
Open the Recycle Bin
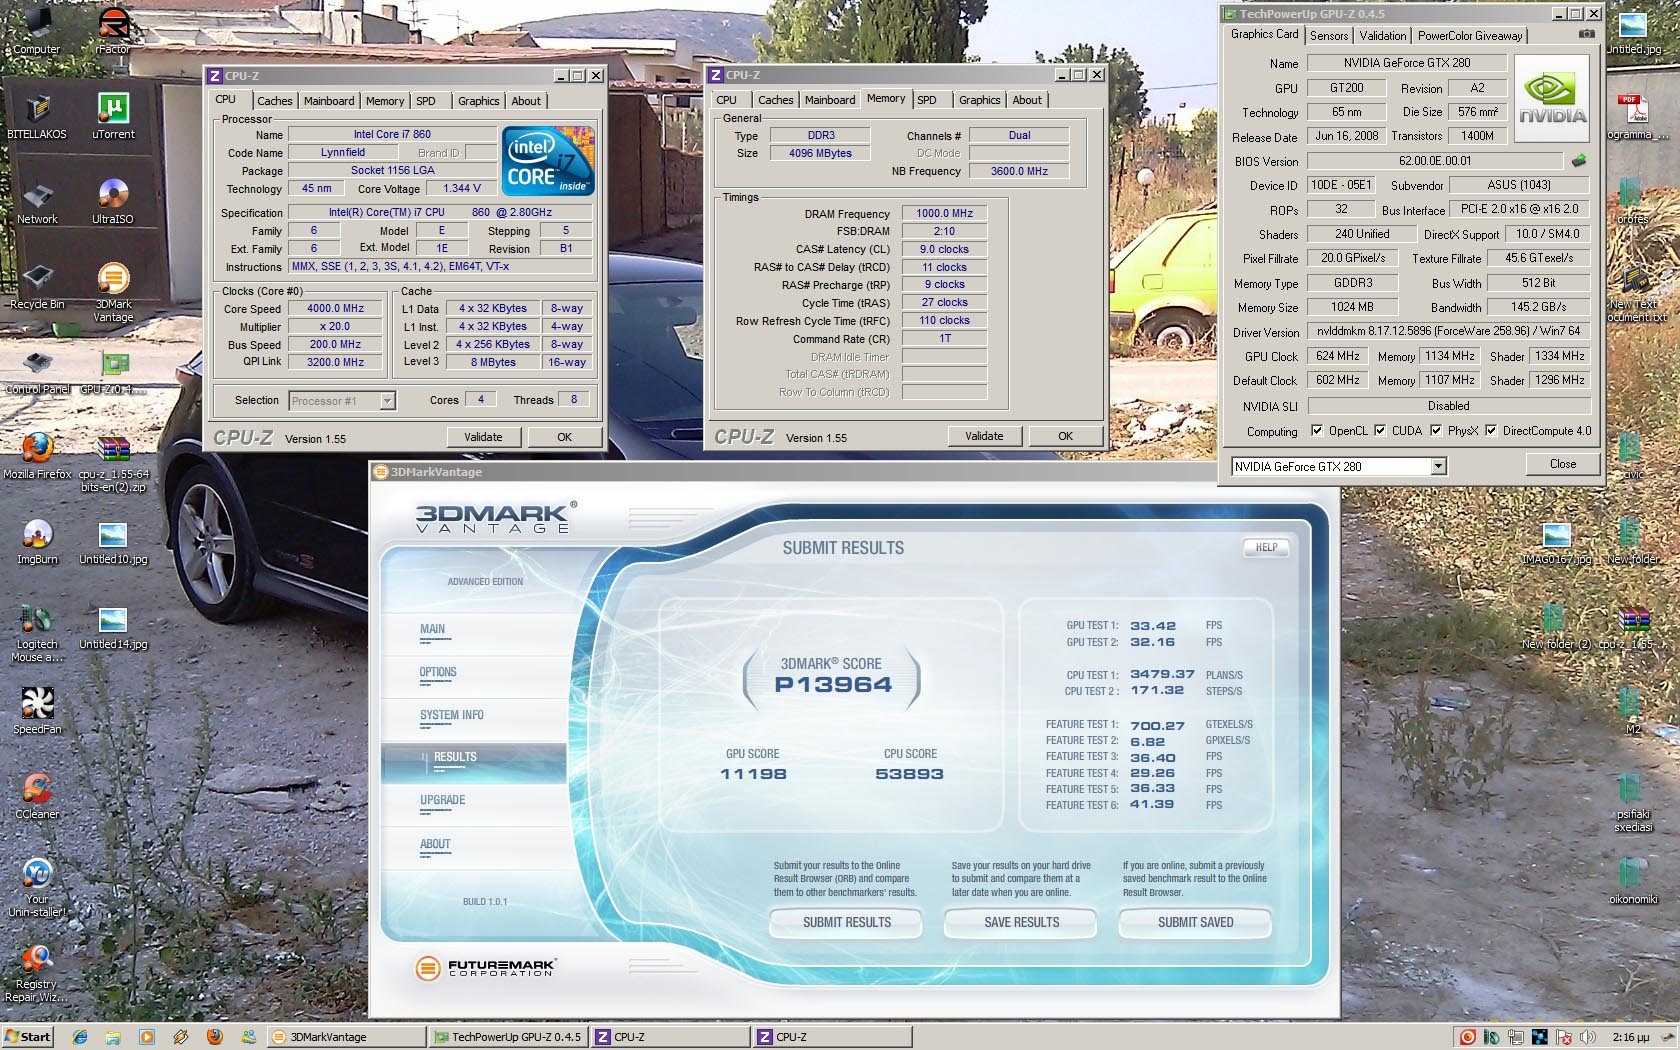click(x=37, y=288)
